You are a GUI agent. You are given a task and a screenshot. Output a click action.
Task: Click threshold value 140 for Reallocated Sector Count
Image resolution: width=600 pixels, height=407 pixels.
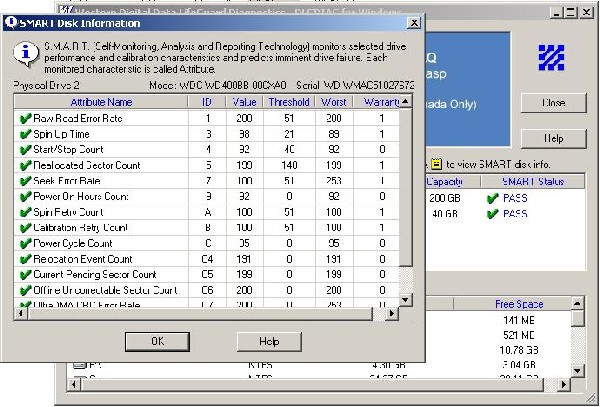click(289, 165)
